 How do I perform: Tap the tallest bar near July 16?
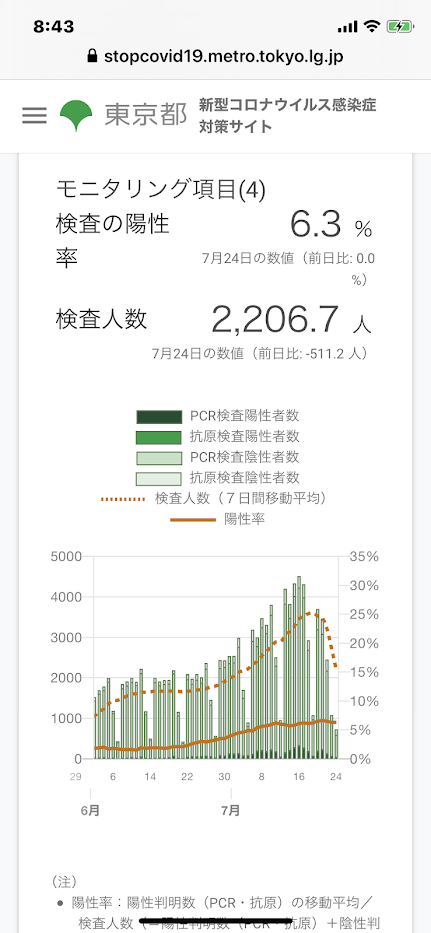(299, 667)
